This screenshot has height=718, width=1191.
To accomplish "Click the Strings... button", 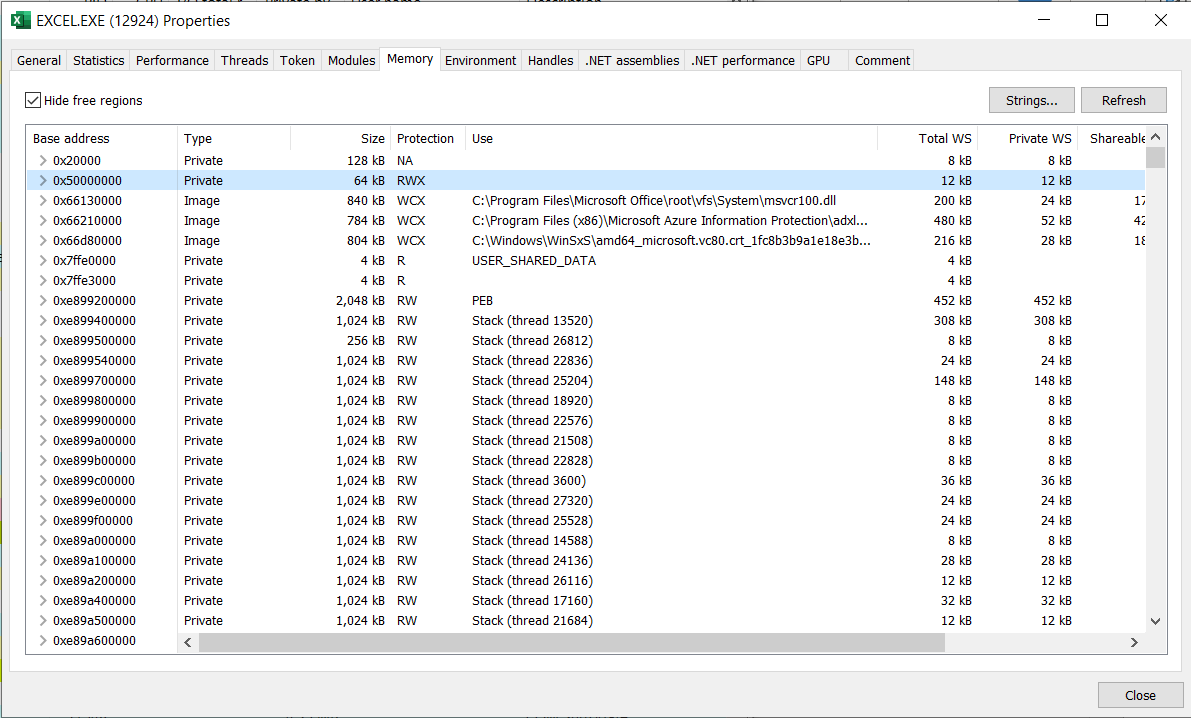I will tap(1031, 100).
